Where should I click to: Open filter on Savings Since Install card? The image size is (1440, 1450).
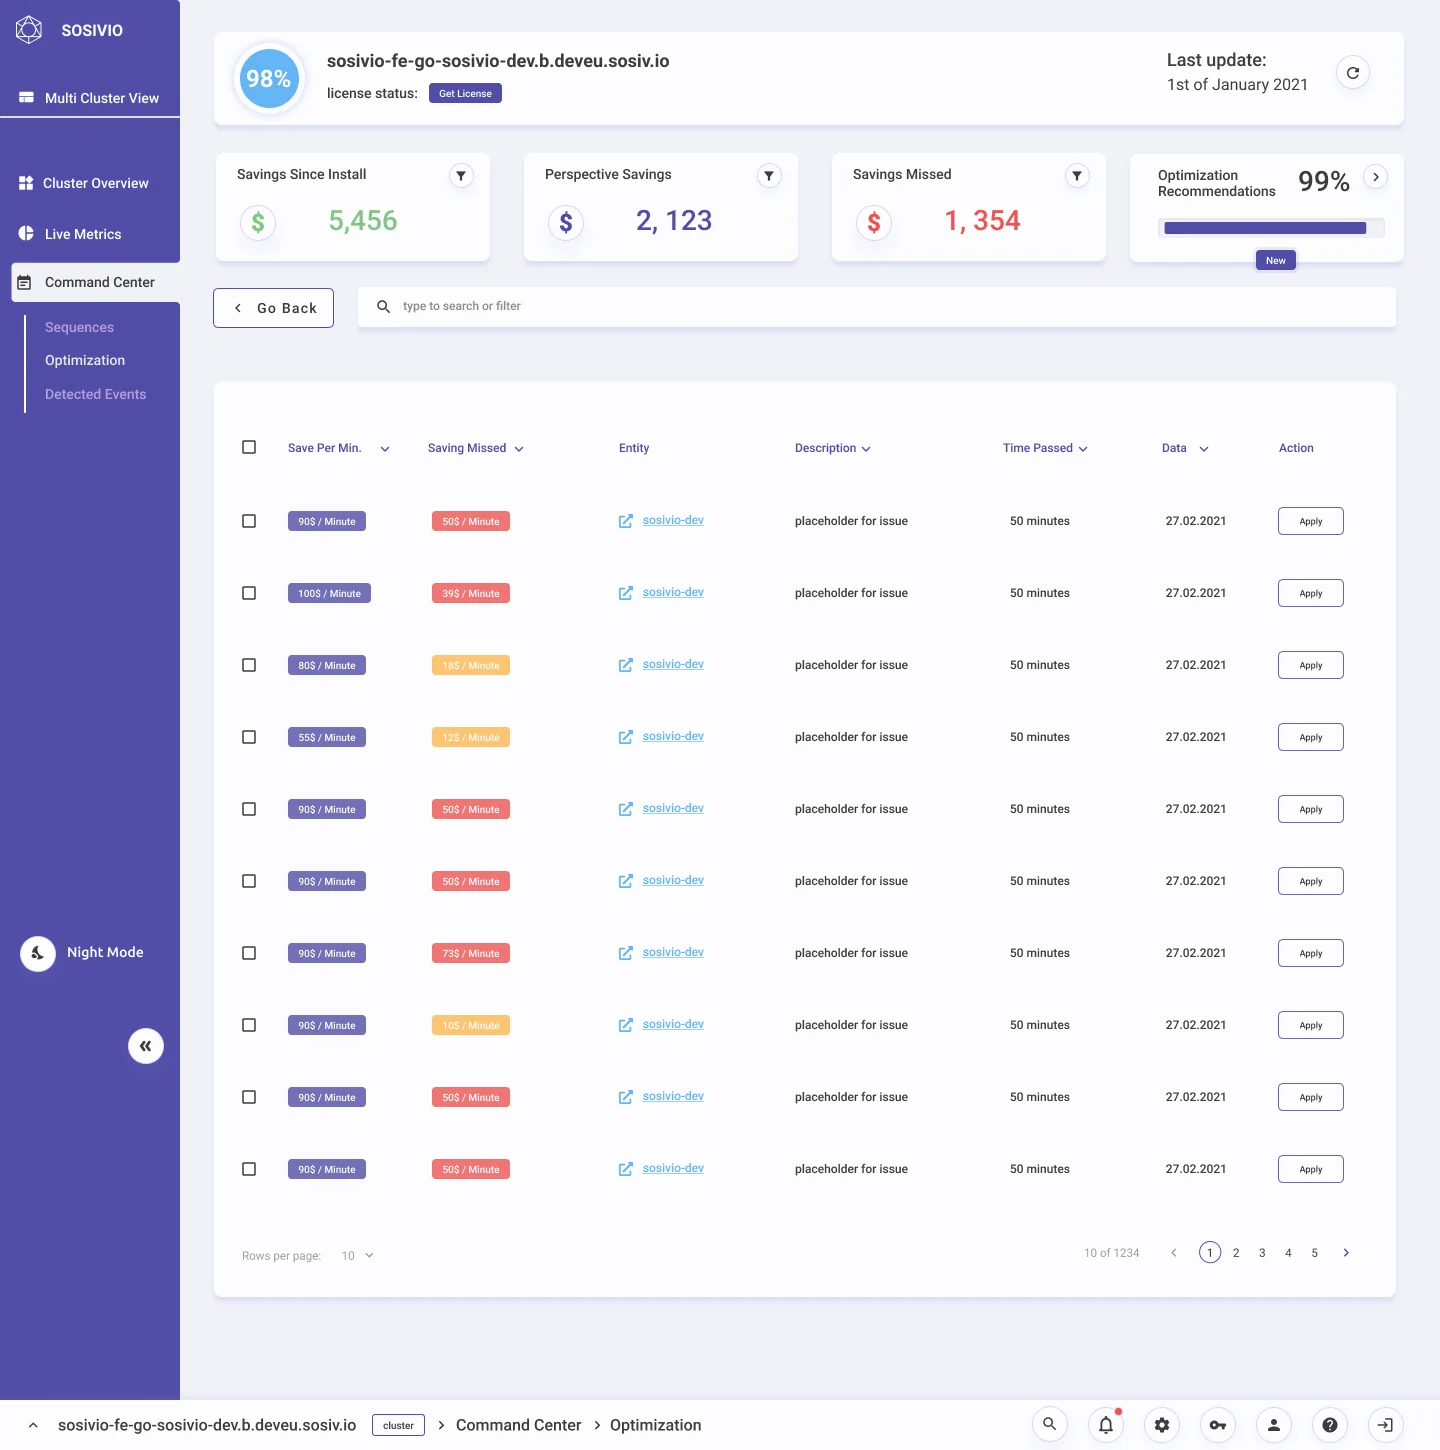pyautogui.click(x=461, y=176)
